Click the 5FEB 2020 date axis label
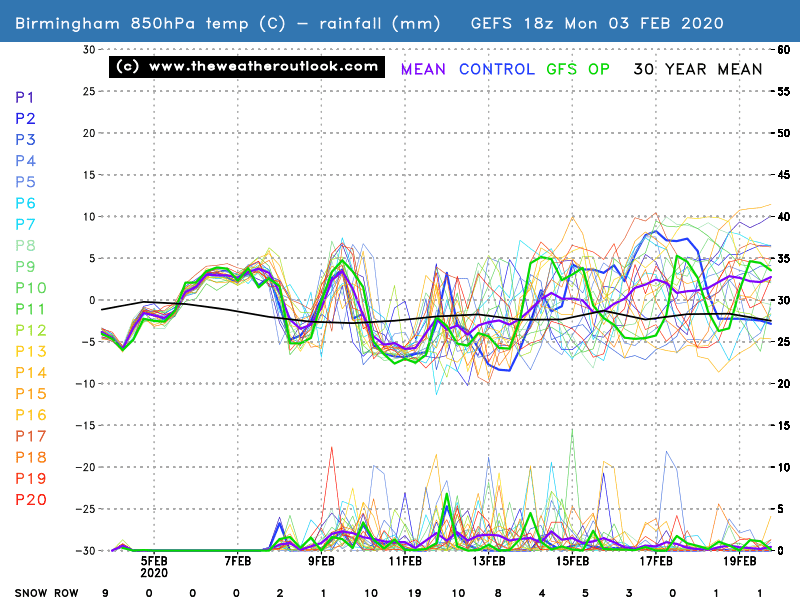The image size is (800, 600). point(155,568)
